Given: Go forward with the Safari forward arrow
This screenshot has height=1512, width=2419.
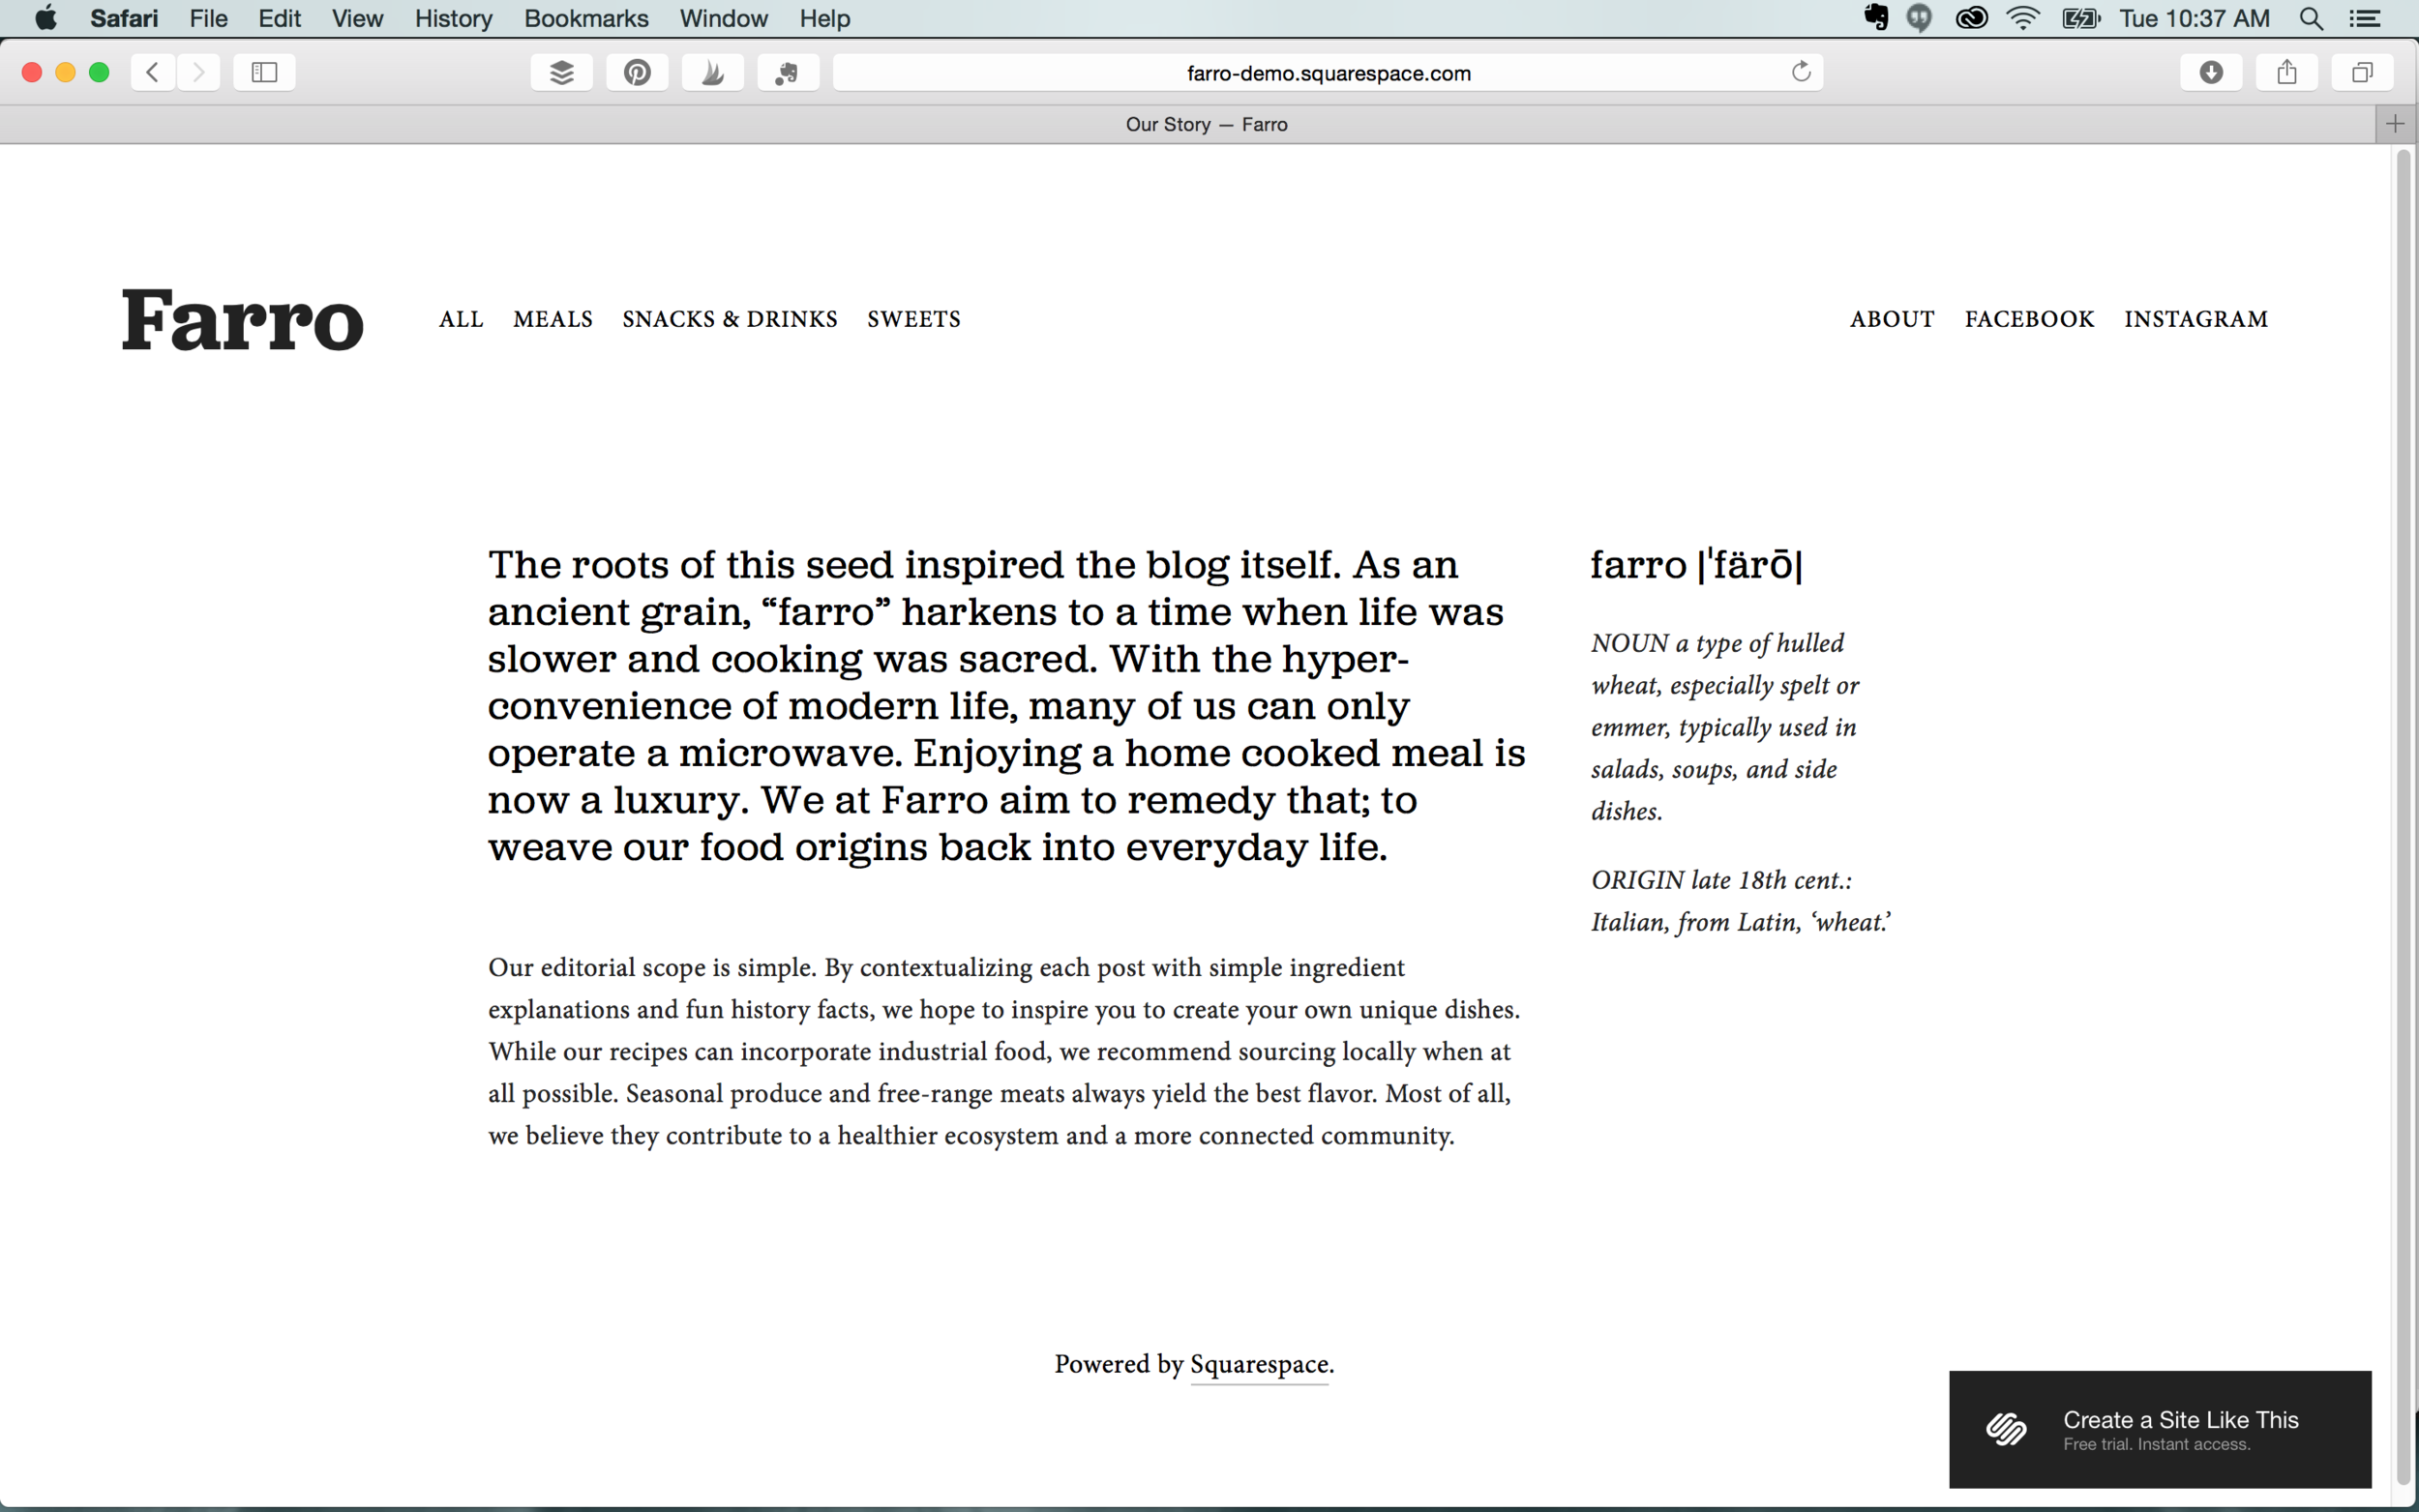Looking at the screenshot, I should pos(198,72).
